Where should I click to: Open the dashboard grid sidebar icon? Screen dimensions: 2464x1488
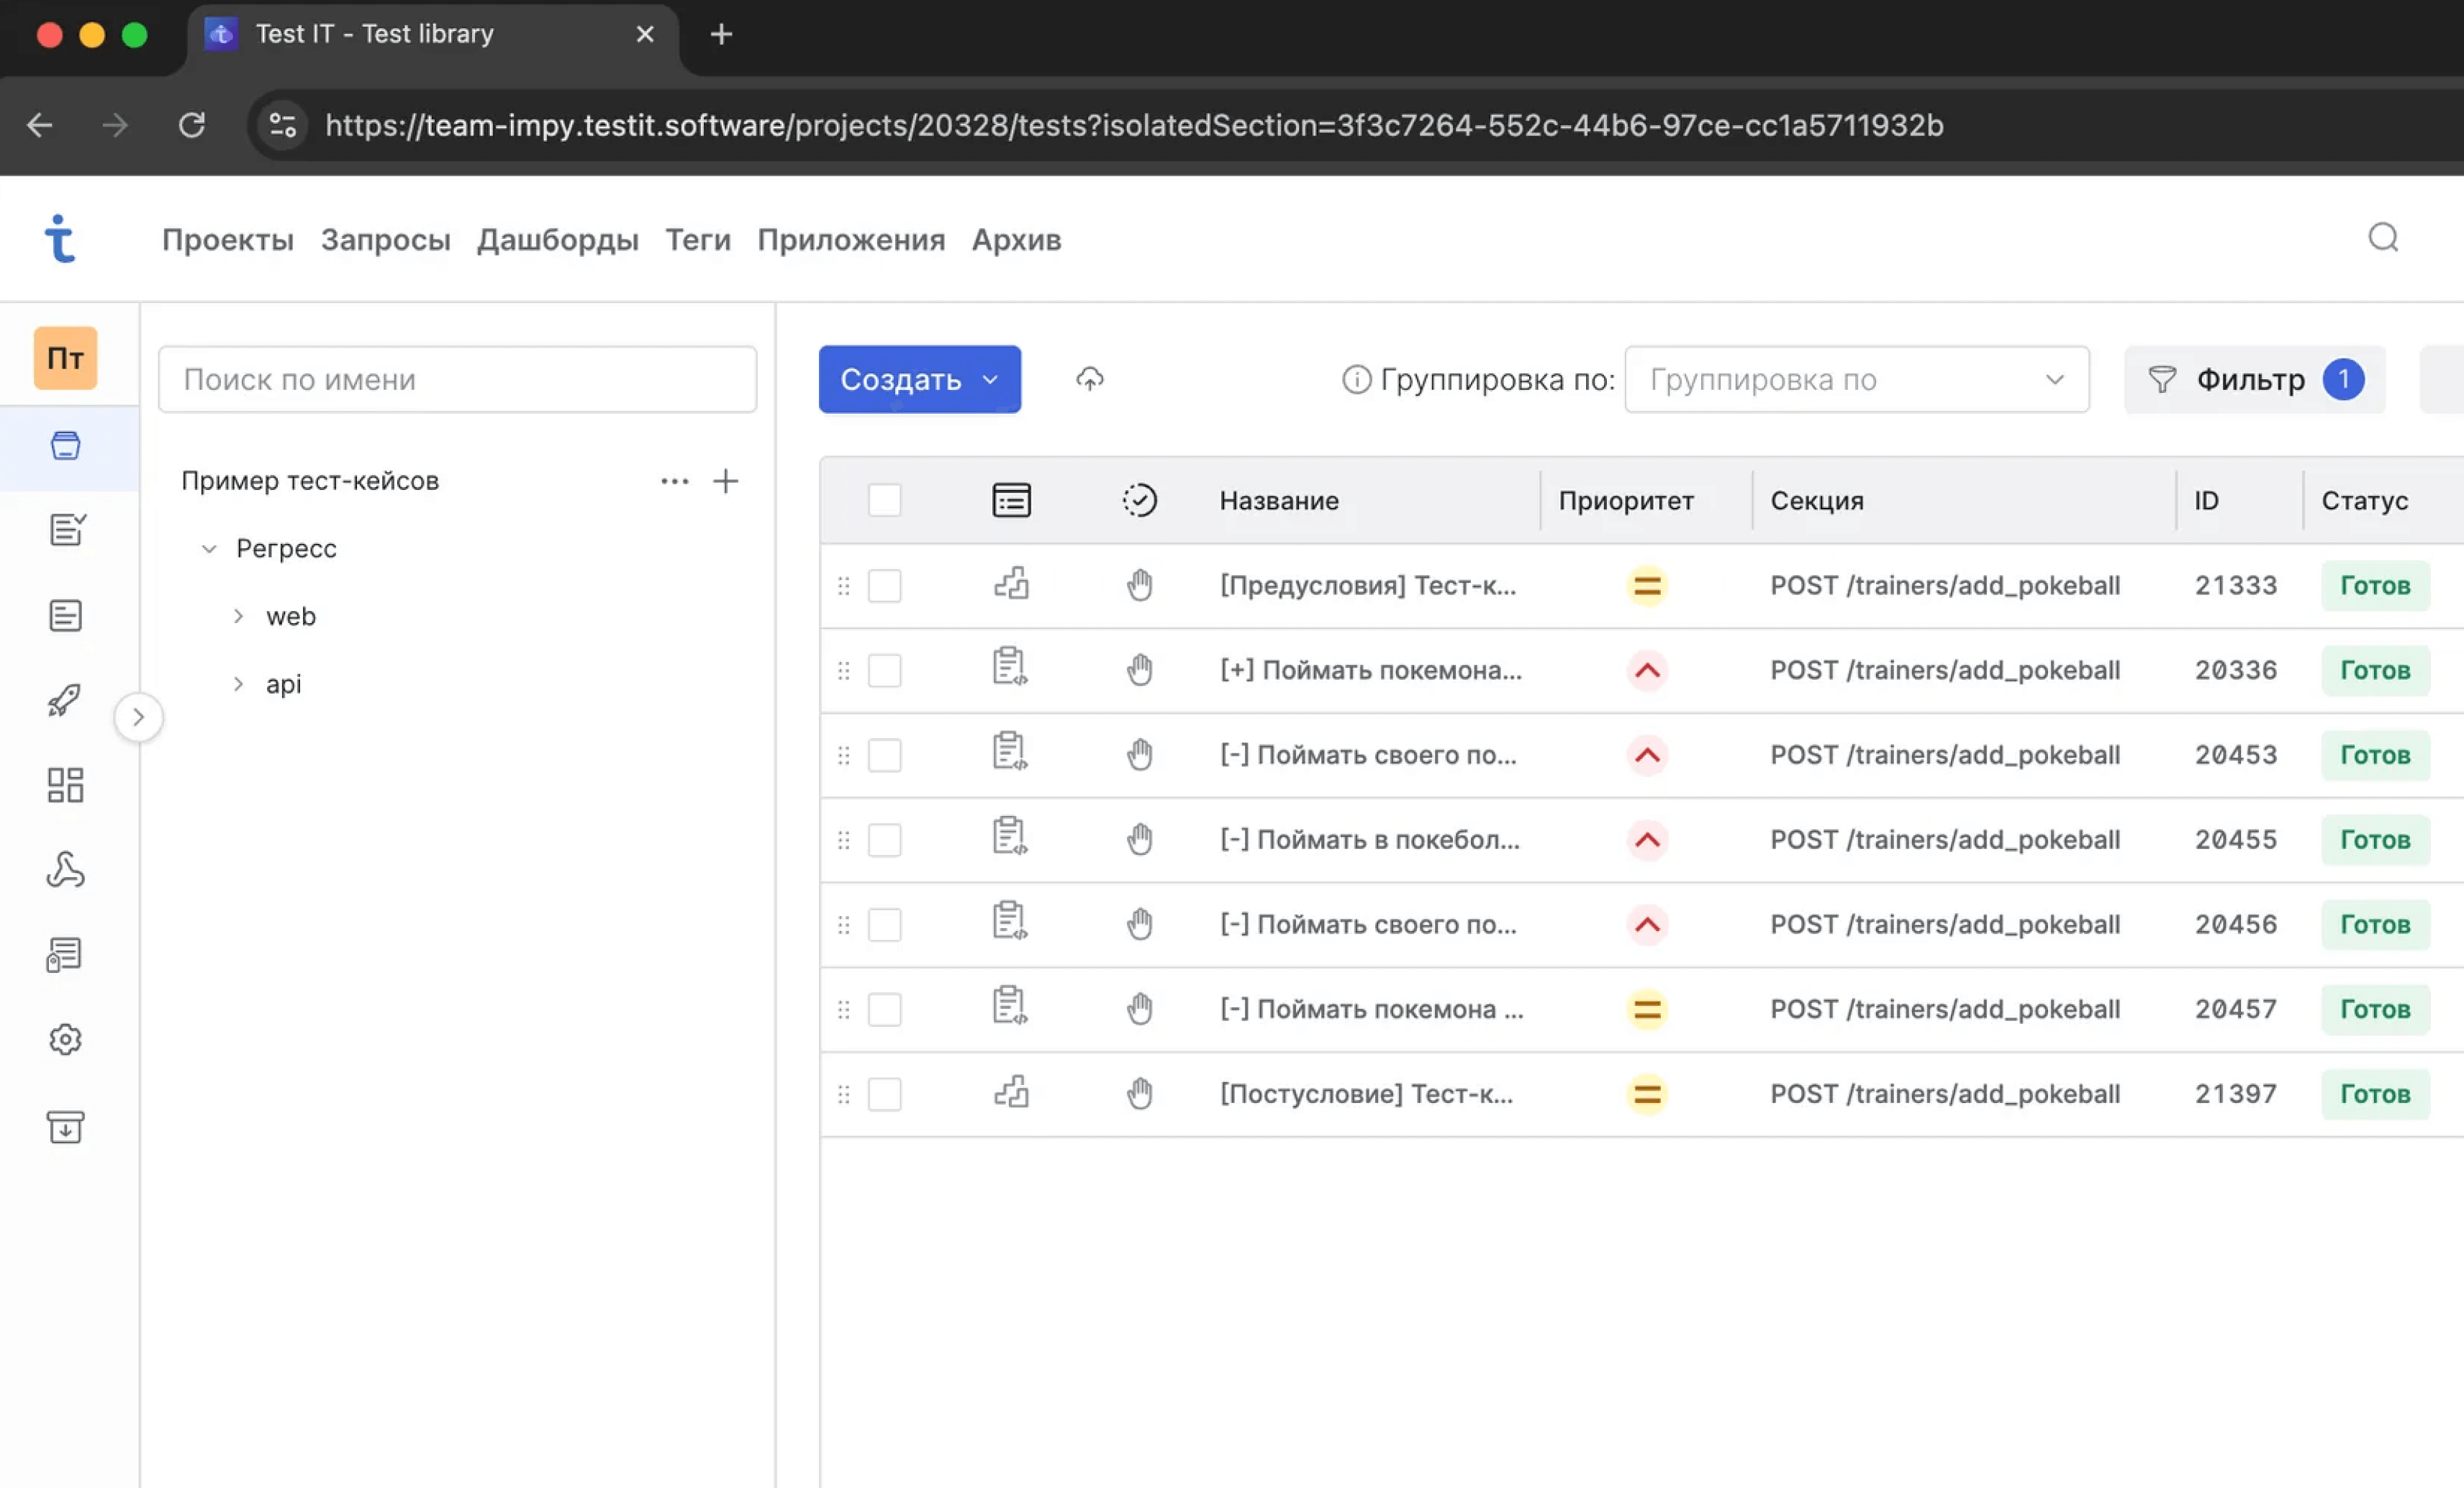pos(65,785)
